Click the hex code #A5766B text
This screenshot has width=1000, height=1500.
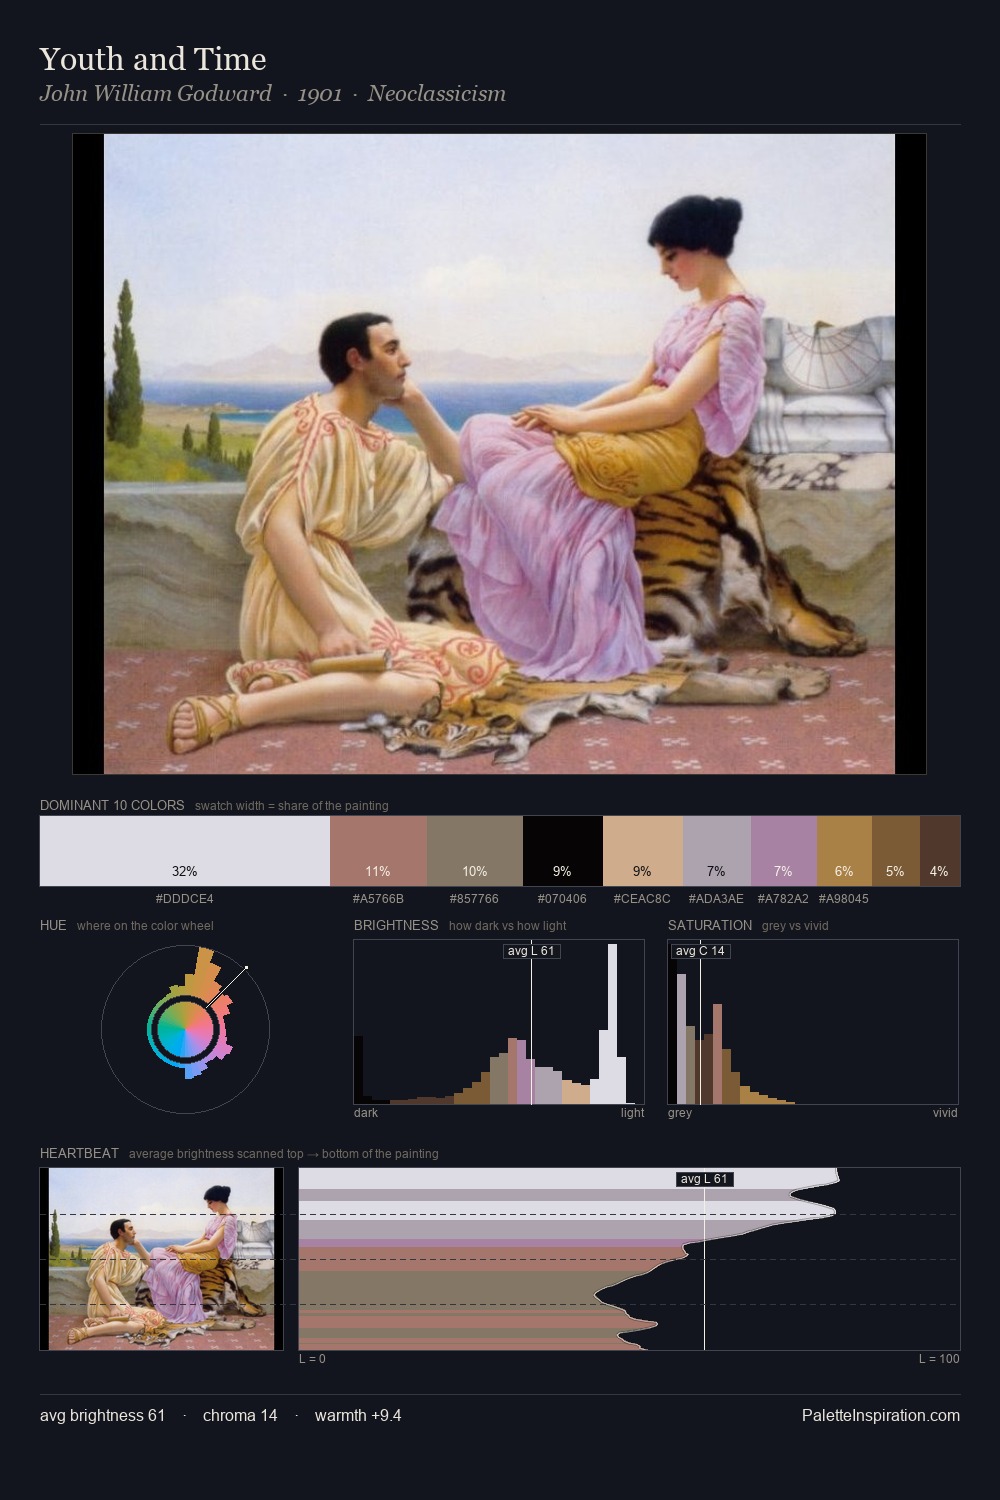(x=378, y=899)
